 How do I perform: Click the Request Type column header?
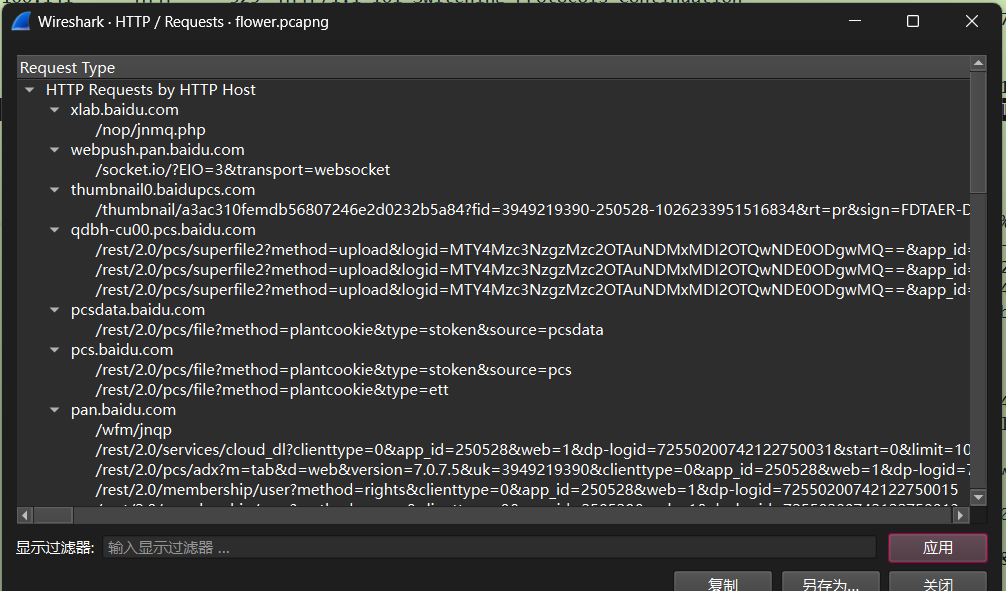493,67
